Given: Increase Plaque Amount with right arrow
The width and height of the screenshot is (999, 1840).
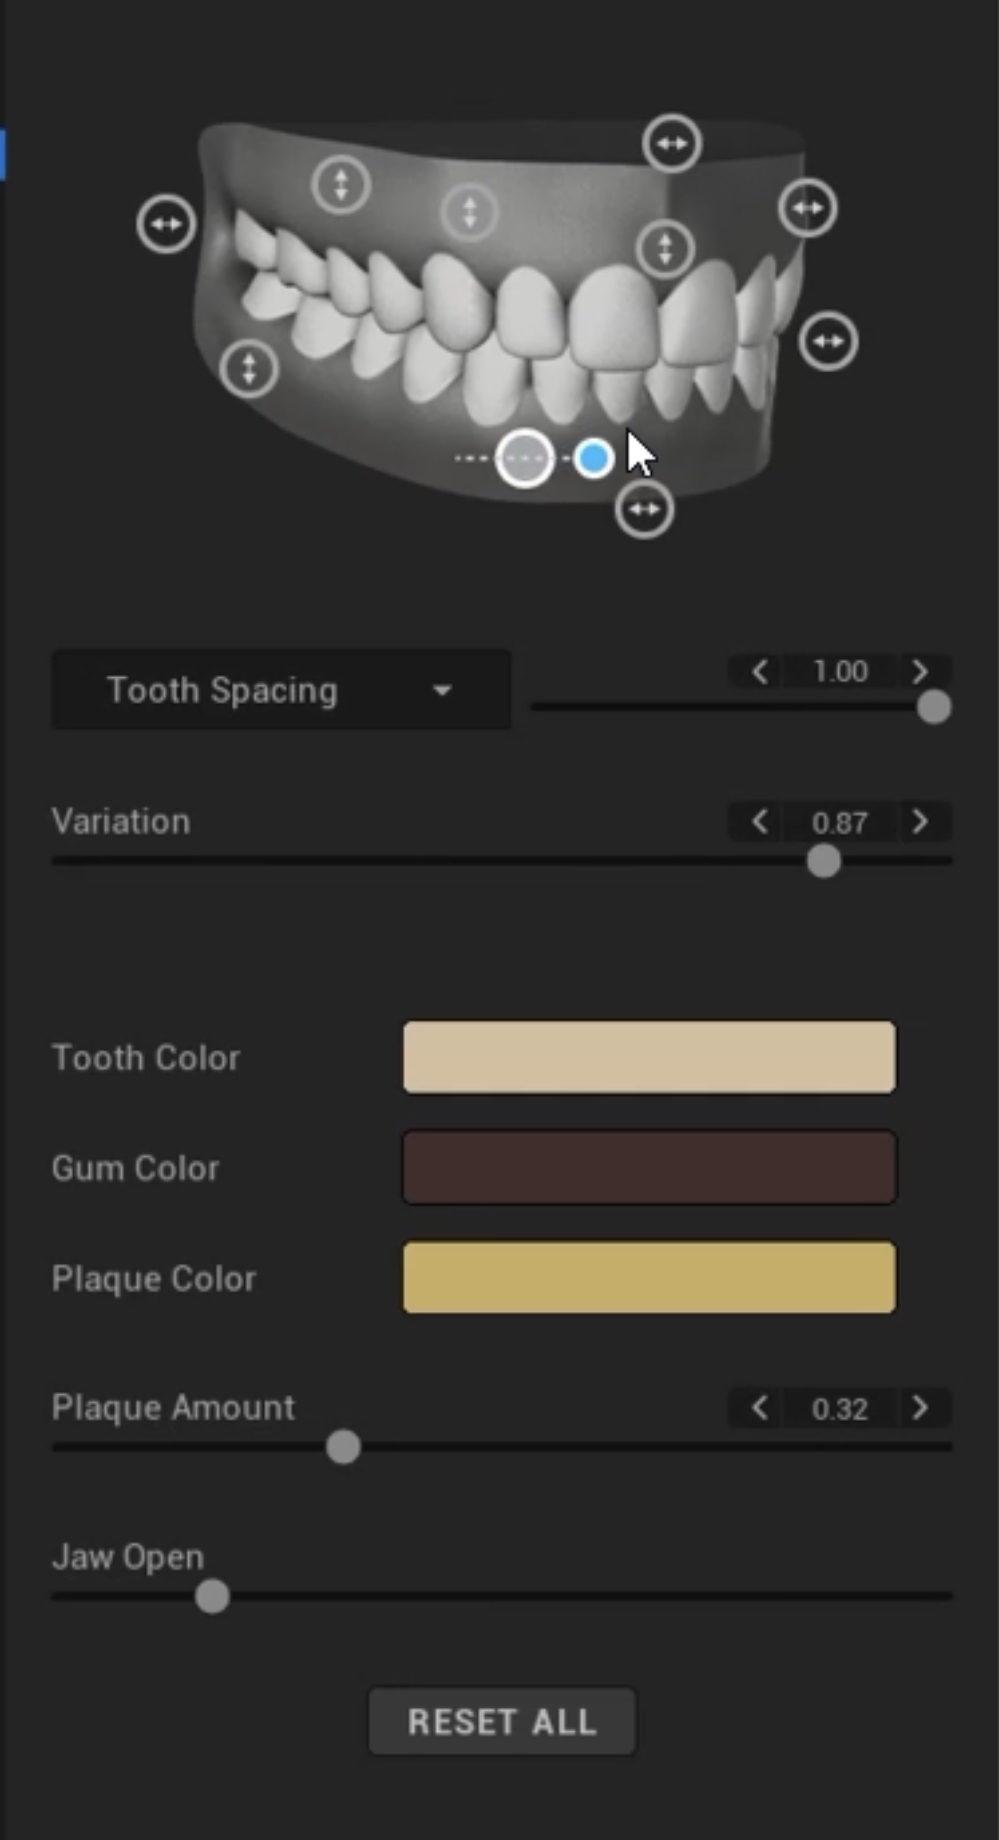Looking at the screenshot, I should pos(920,1408).
